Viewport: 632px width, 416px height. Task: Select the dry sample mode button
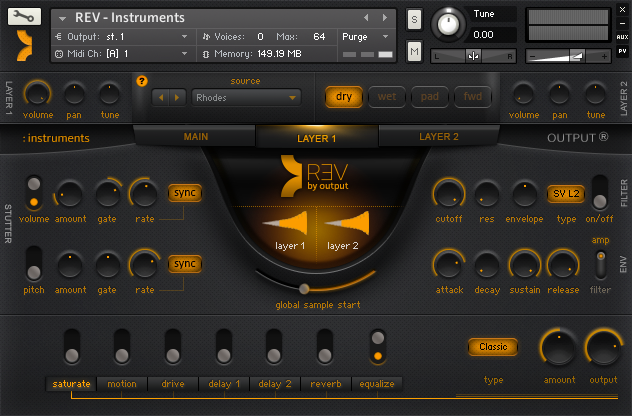pyautogui.click(x=344, y=97)
